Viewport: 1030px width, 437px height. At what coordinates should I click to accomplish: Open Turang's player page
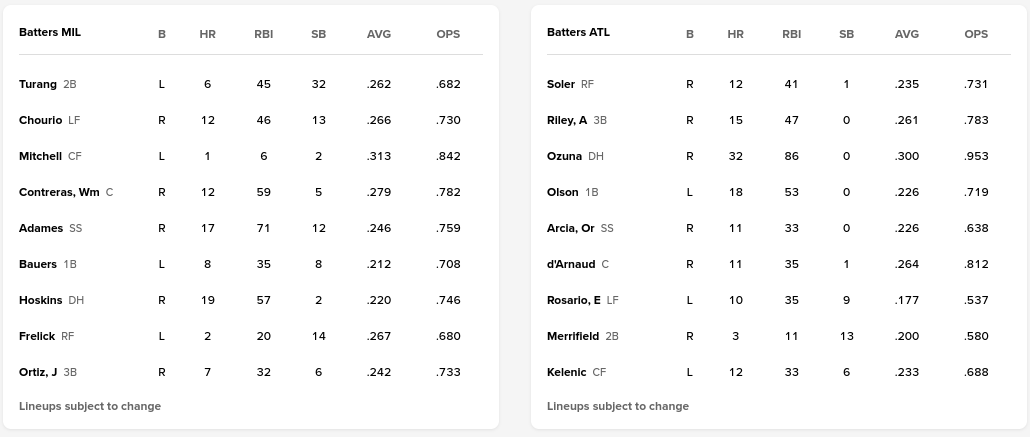pos(38,84)
